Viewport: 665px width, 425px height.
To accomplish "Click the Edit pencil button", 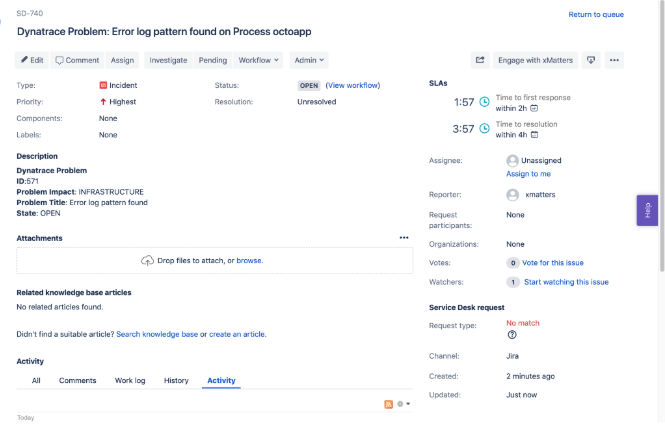I will coord(32,60).
